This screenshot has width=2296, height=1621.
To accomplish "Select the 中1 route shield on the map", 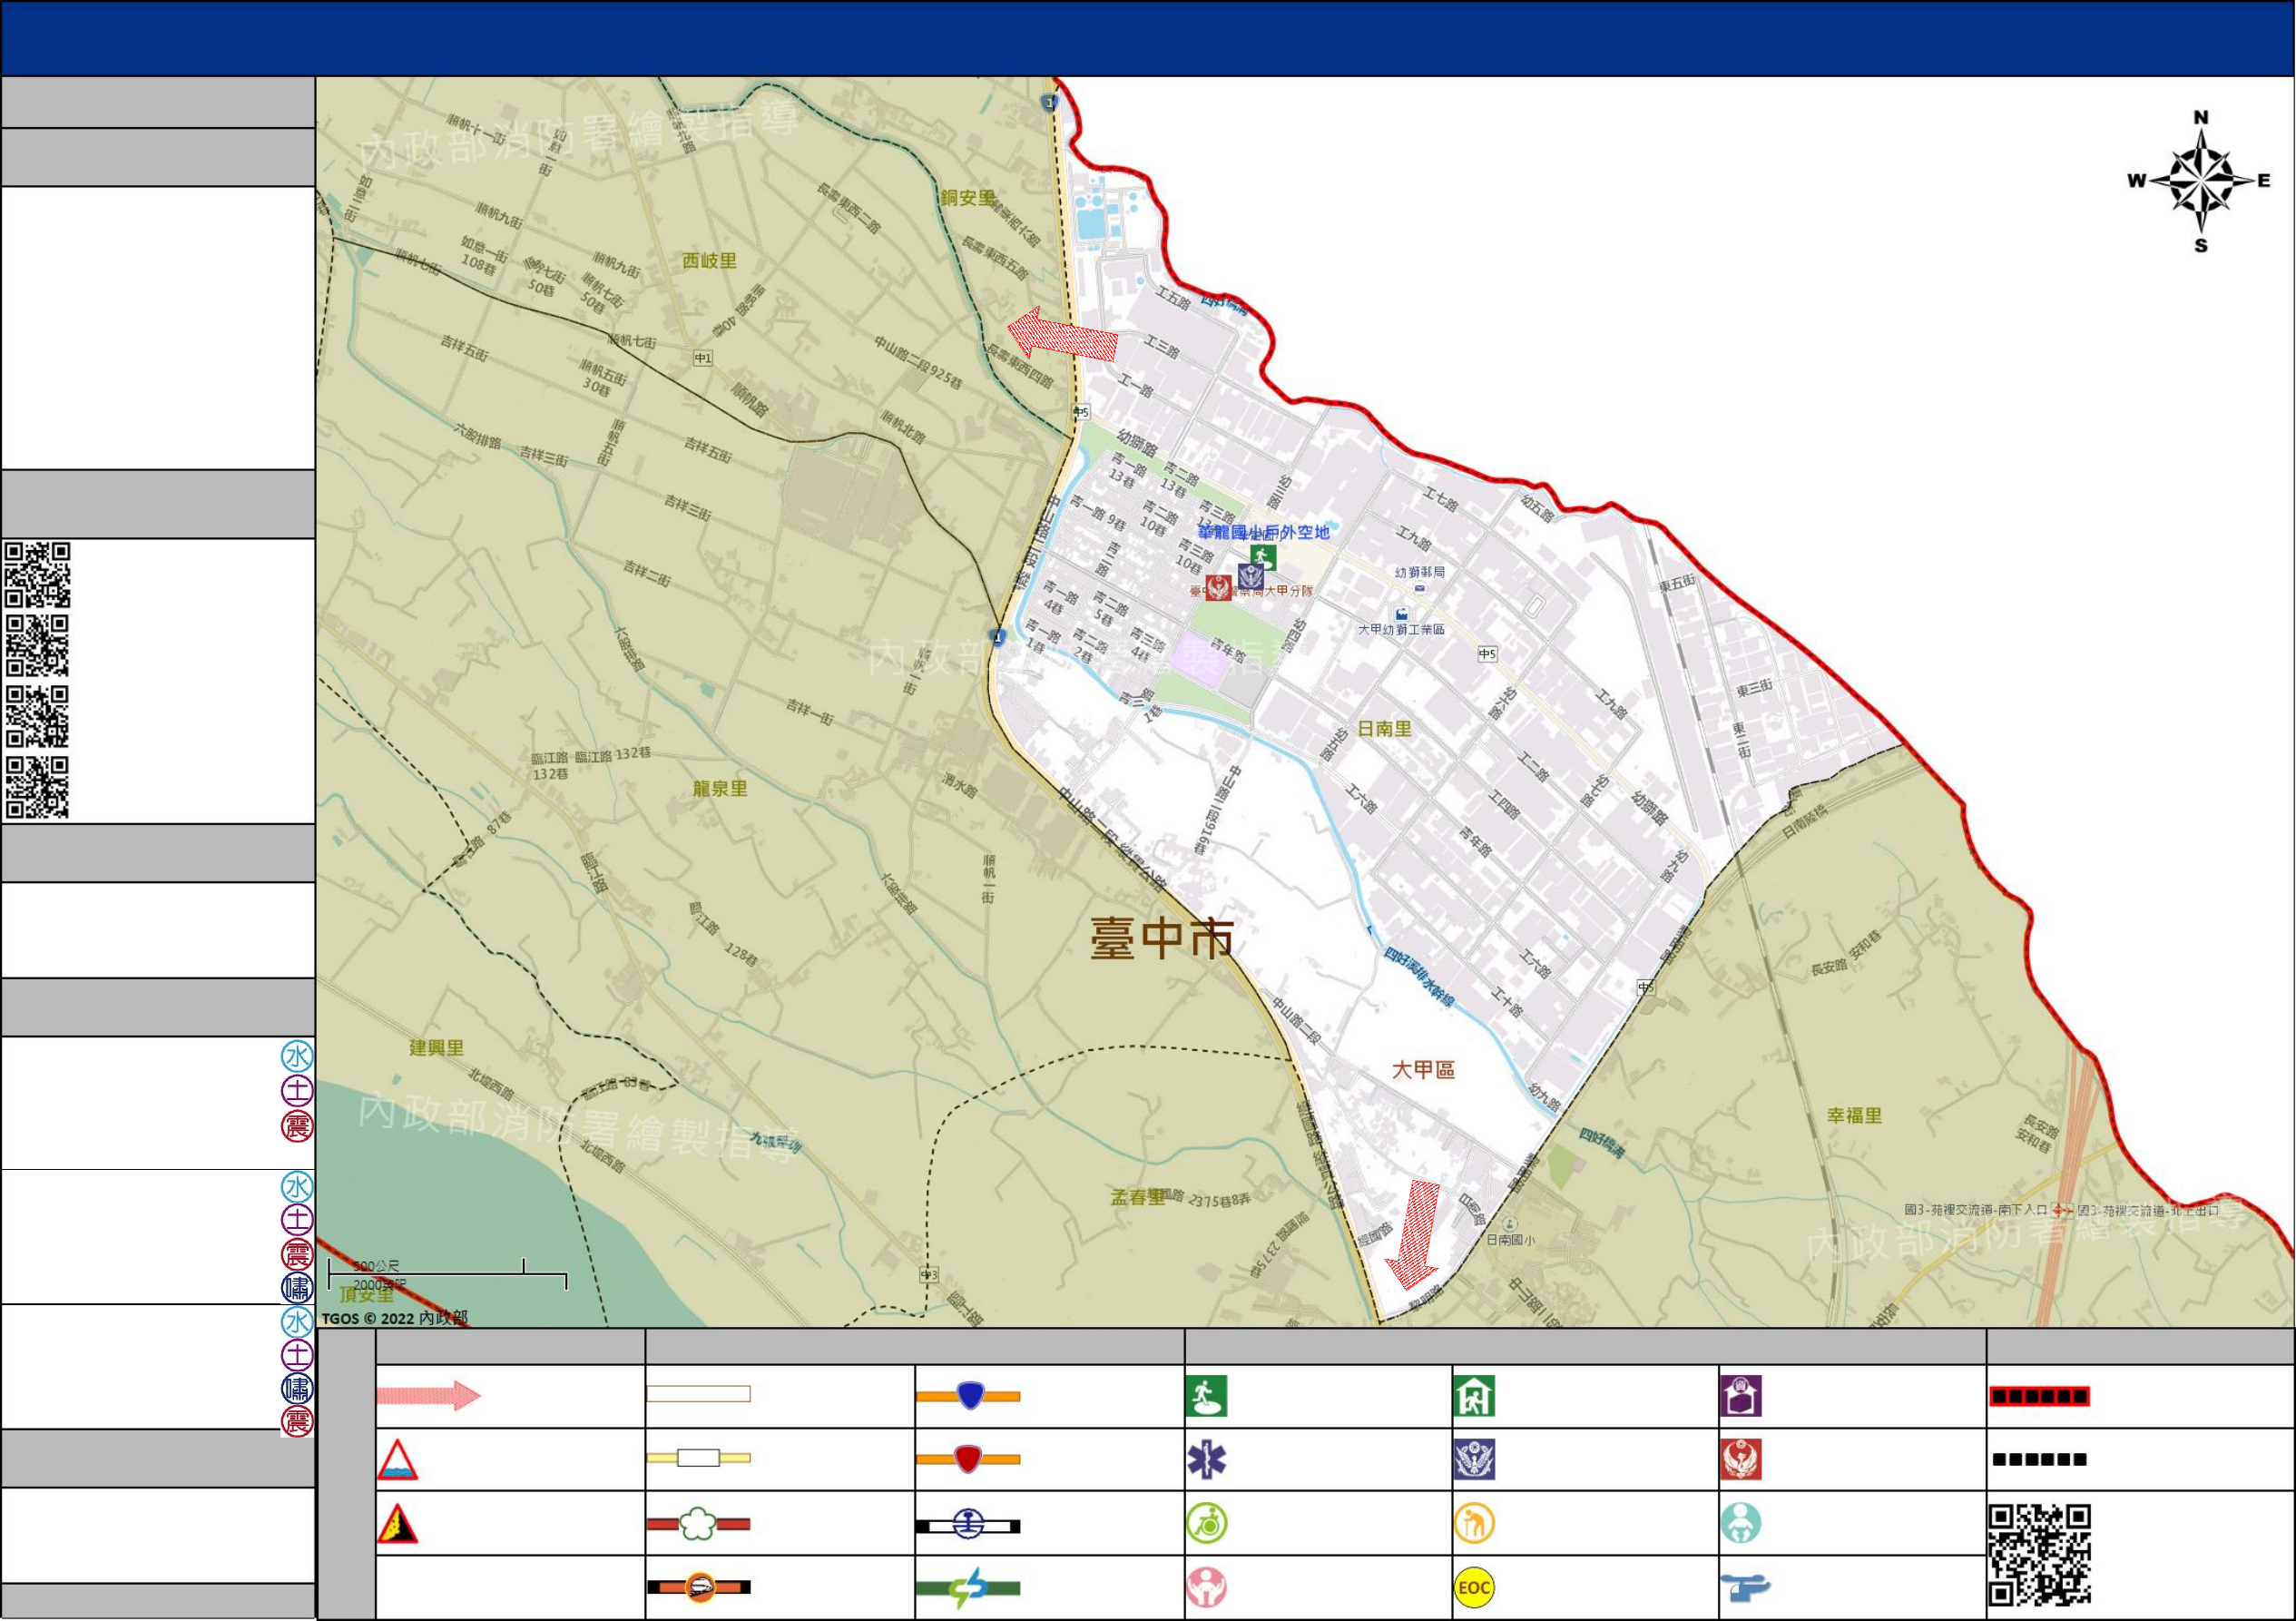I will (703, 358).
